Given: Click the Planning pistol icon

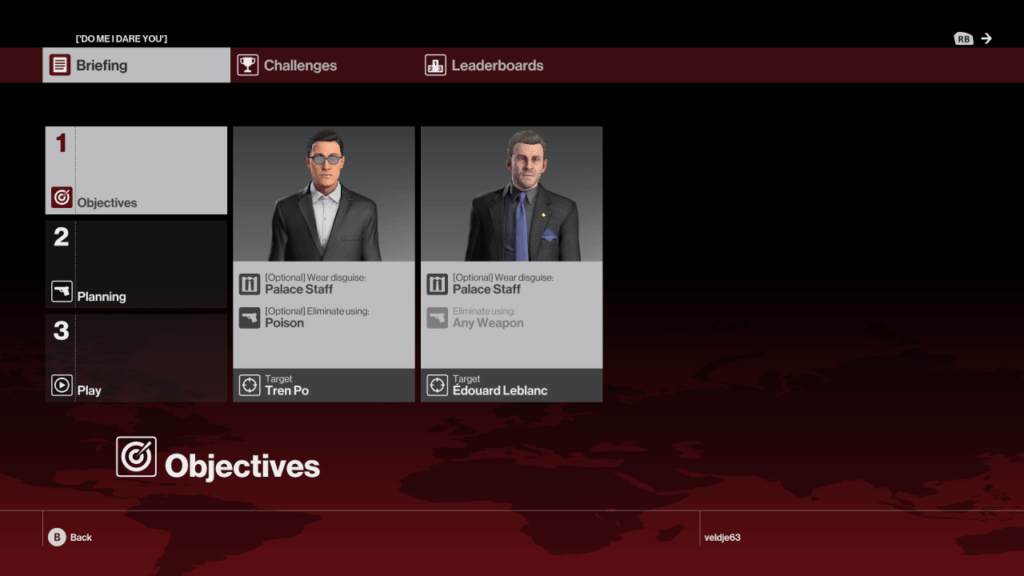Looking at the screenshot, I should 61,291.
